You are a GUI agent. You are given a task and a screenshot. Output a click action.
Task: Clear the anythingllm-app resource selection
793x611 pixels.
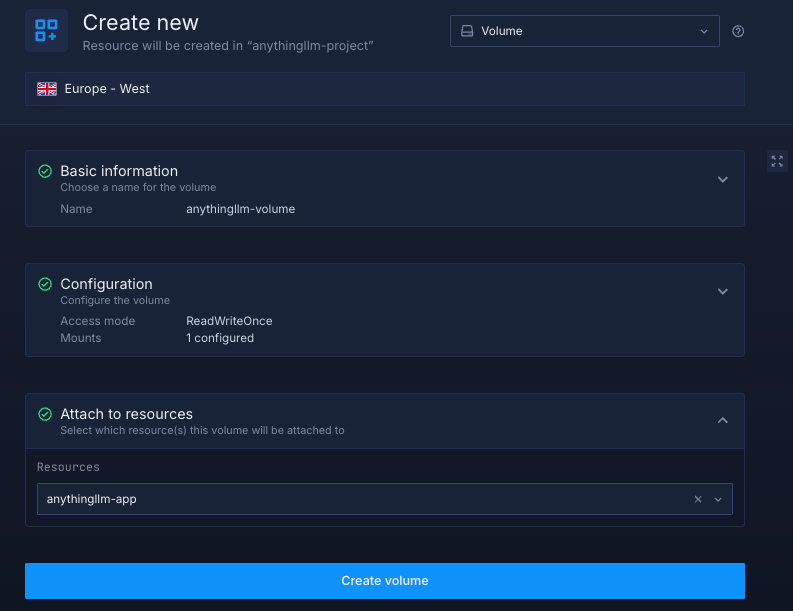point(698,499)
